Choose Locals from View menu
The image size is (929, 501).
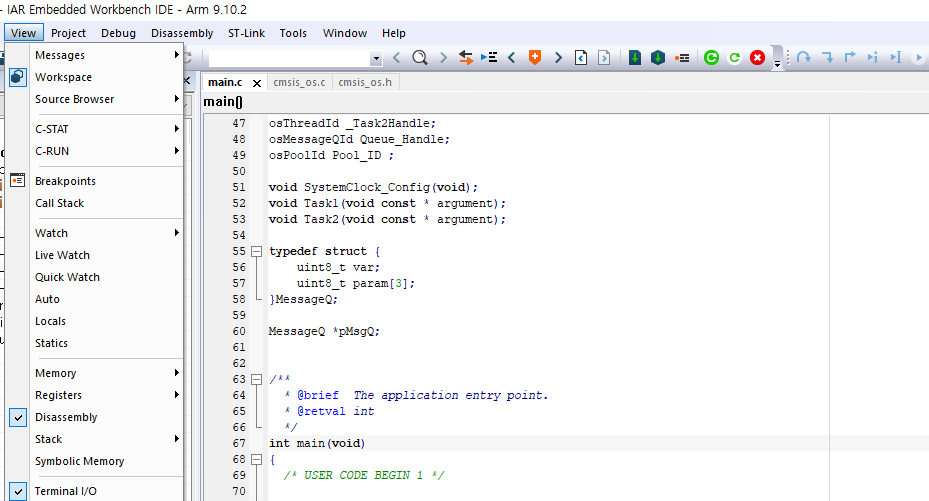(50, 321)
